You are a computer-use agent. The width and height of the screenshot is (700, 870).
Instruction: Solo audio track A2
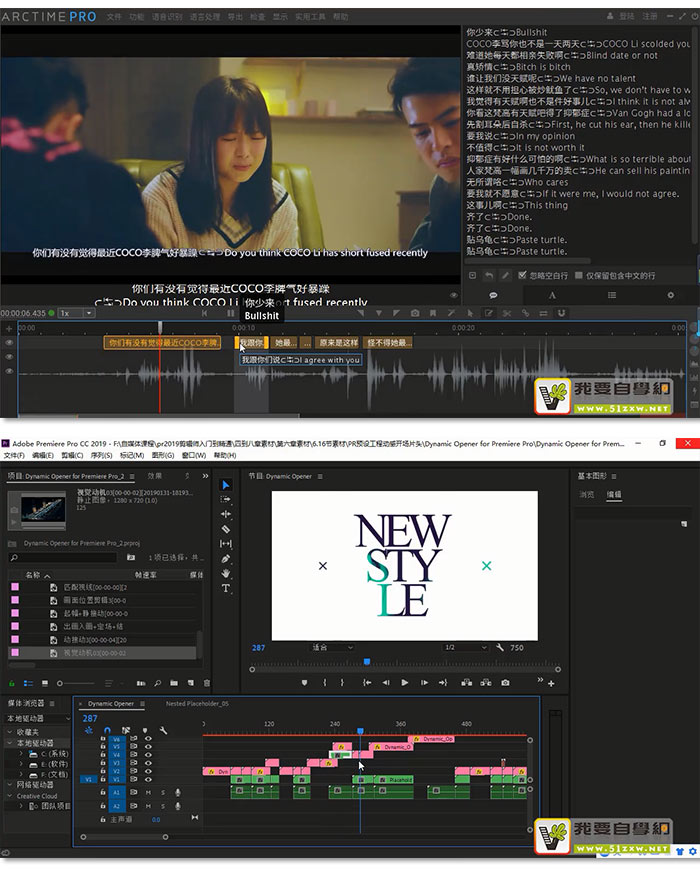(163, 806)
